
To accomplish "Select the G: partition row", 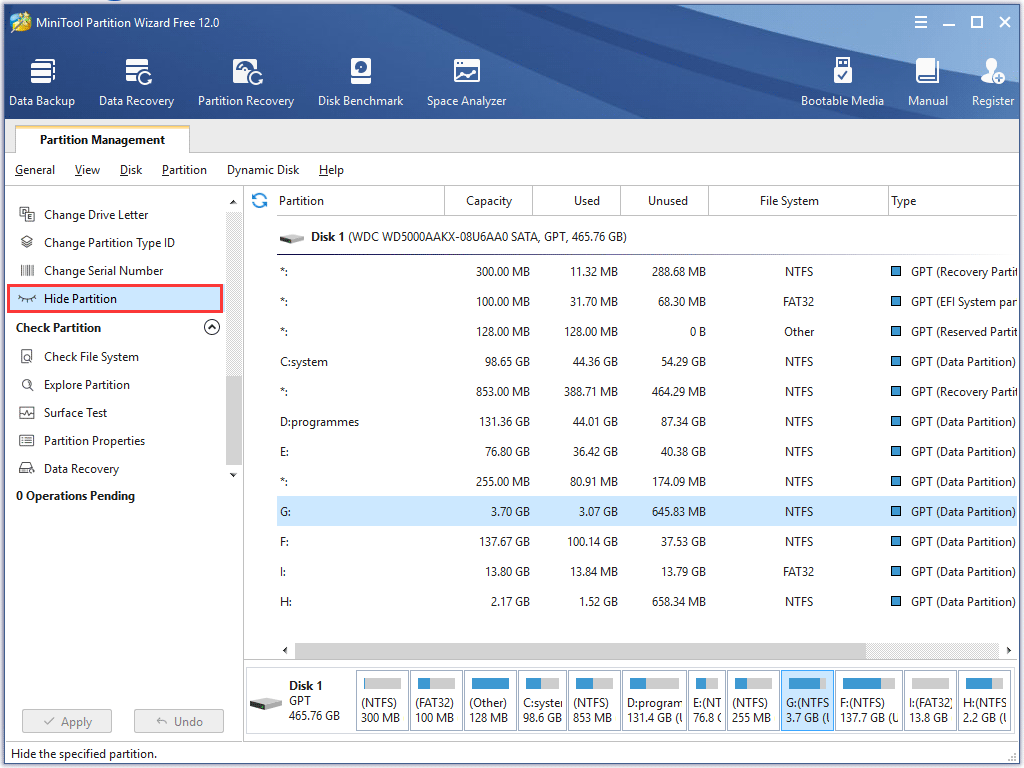I will point(647,511).
